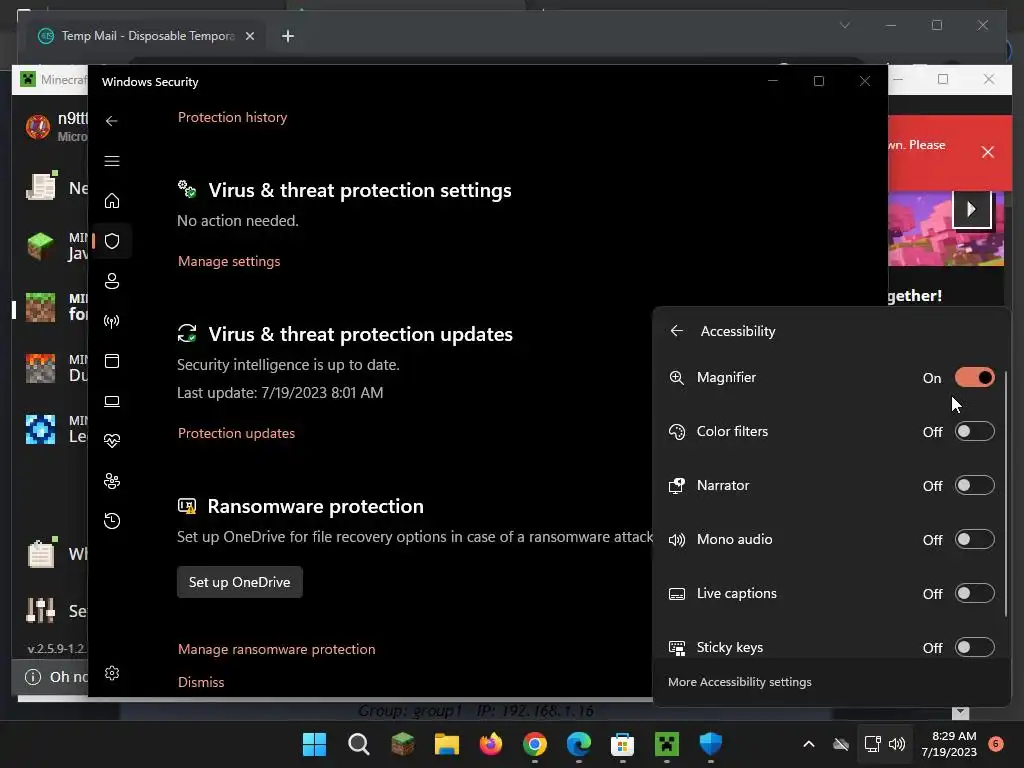The height and width of the screenshot is (768, 1024).
Task: Open the network tray icon
Action: point(872,744)
